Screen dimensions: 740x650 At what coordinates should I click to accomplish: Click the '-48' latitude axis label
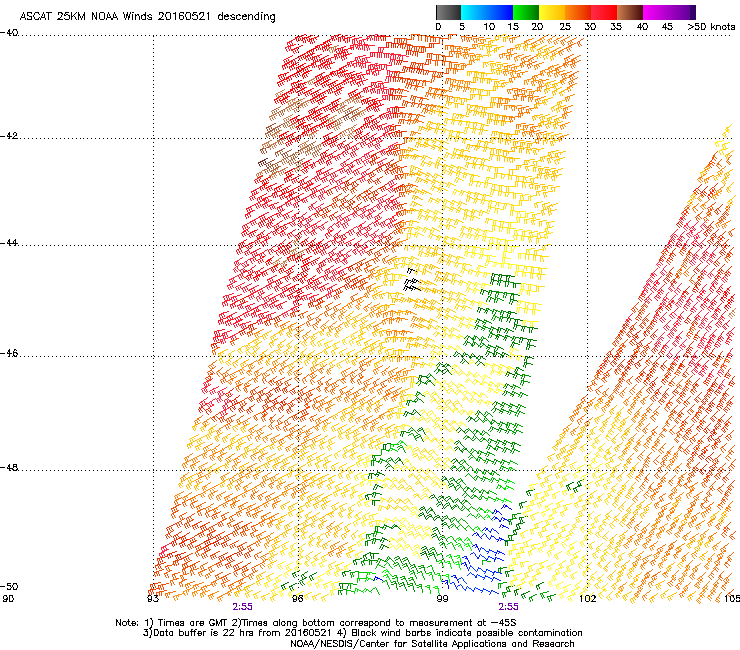click(9, 468)
